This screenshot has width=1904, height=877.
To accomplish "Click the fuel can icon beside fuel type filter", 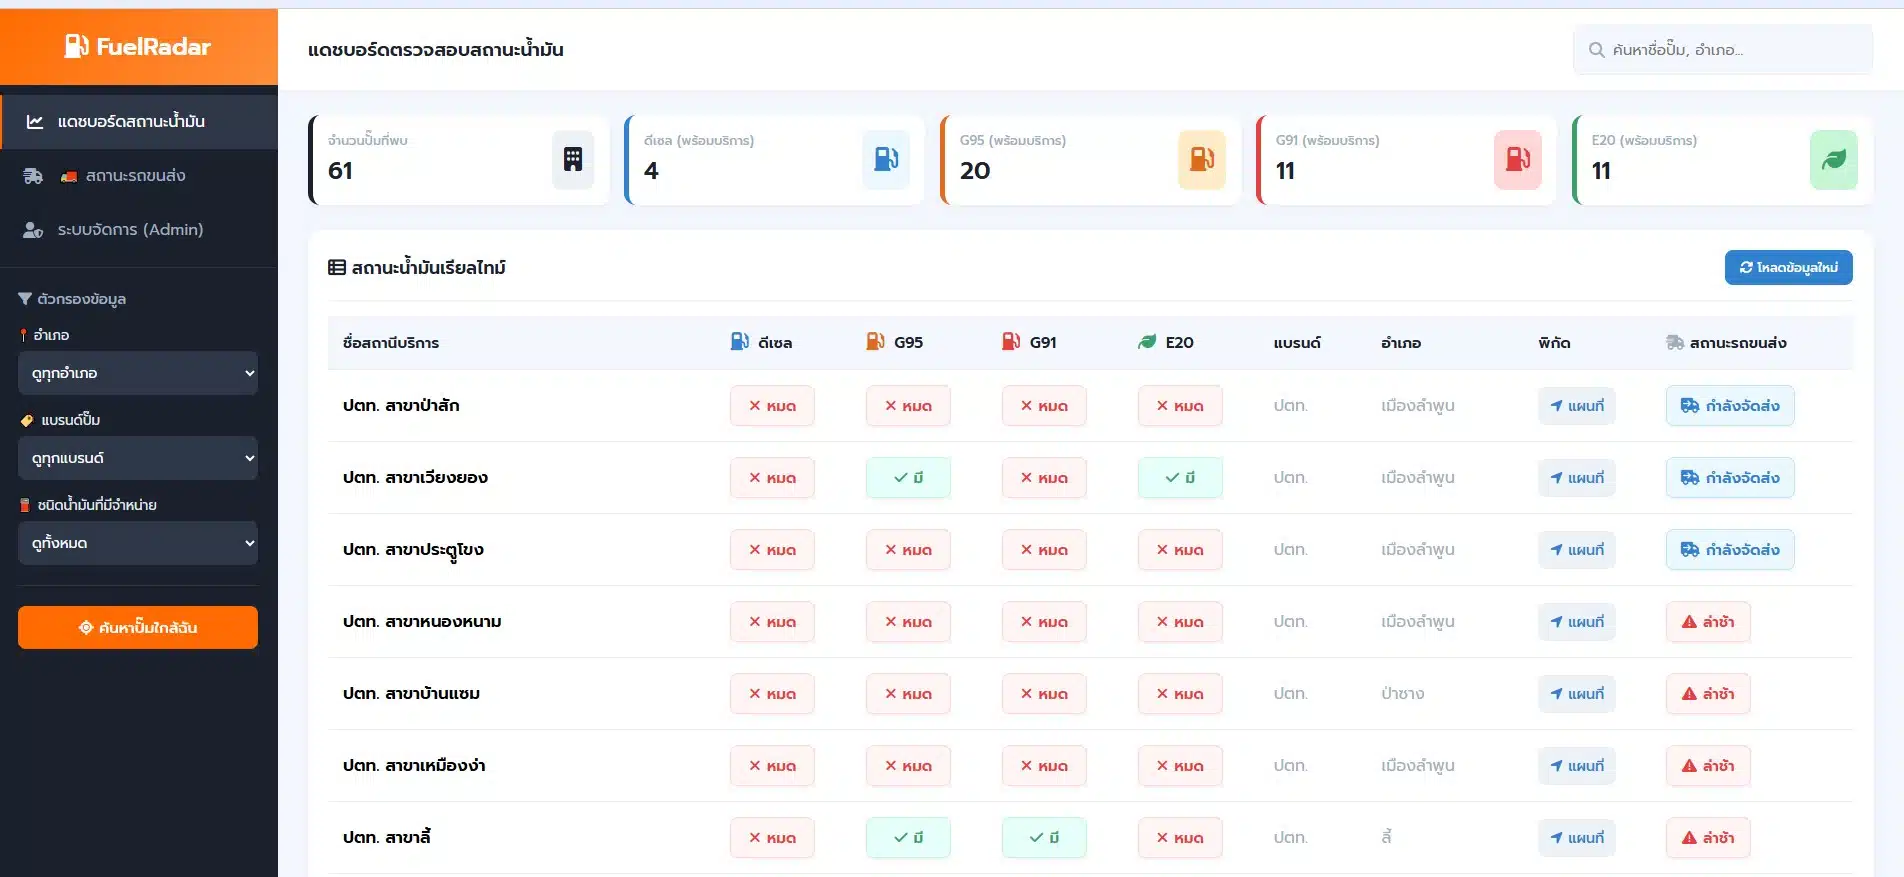I will [25, 505].
